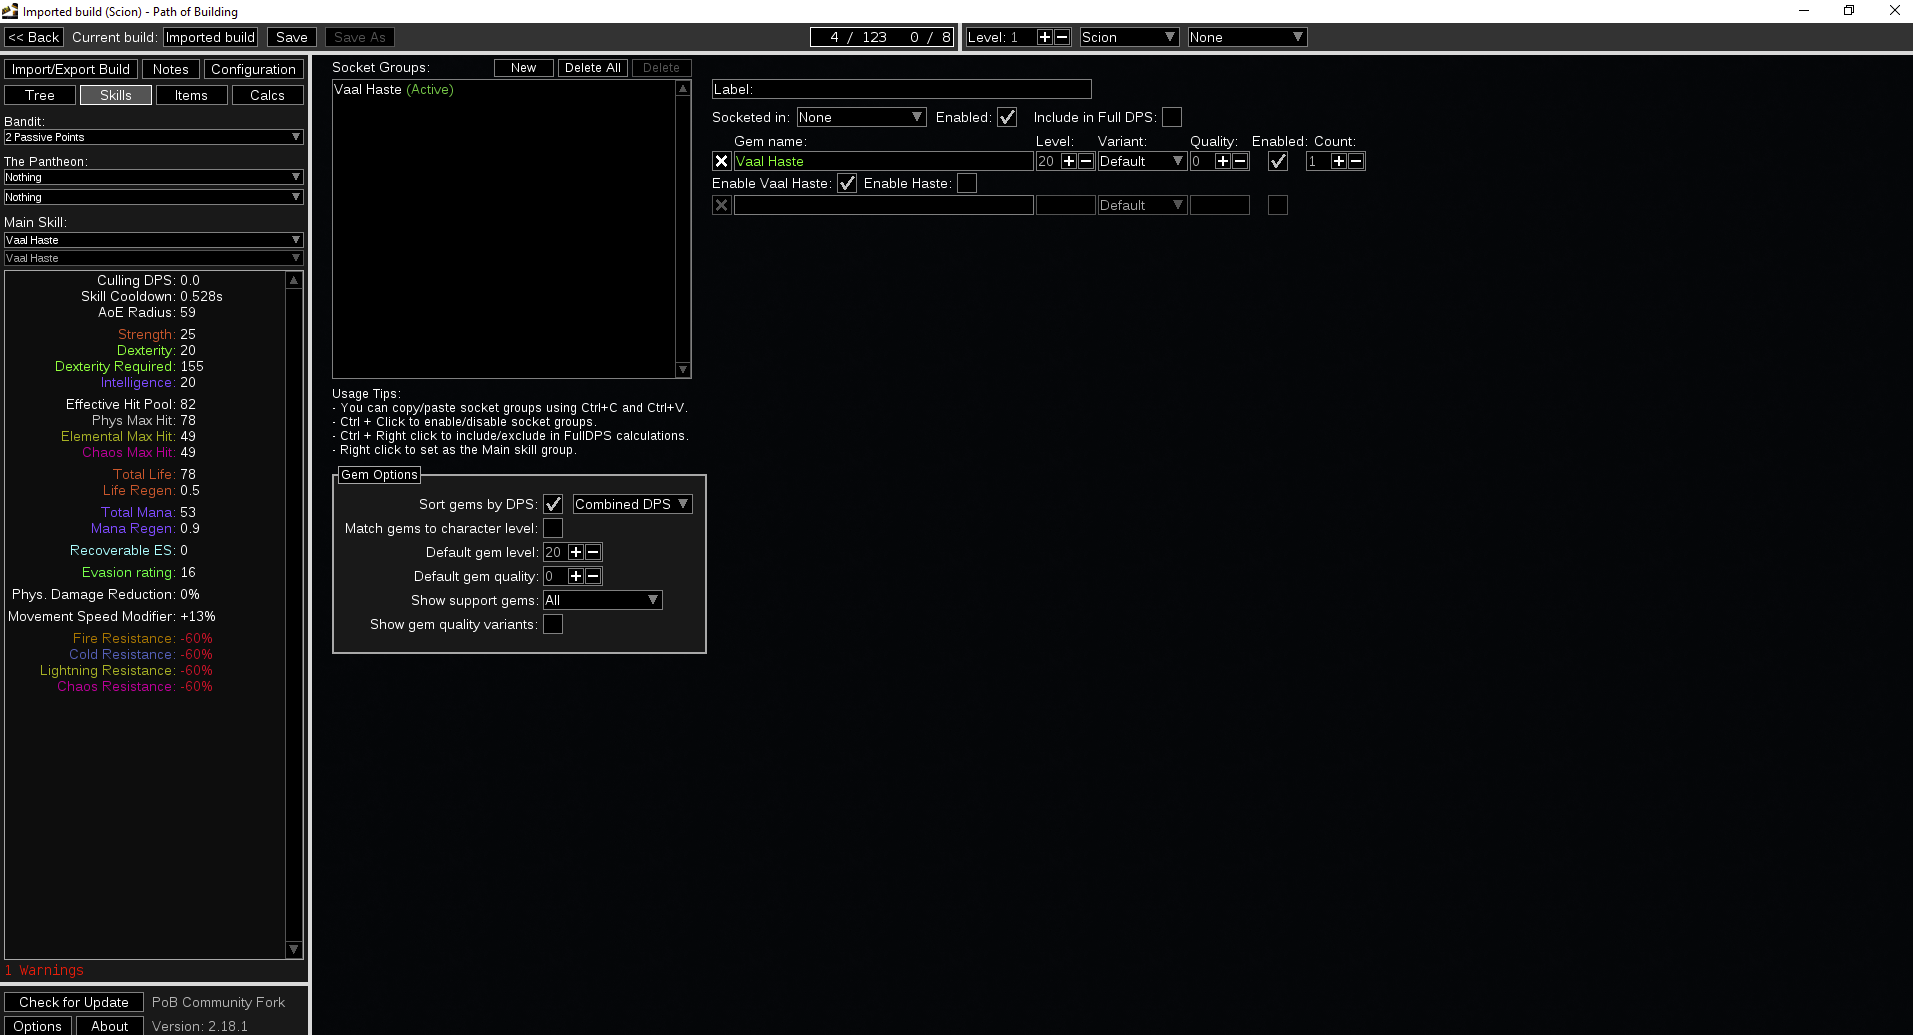
Task: Decrease Vaal Haste gem level minus icon
Action: [1086, 161]
